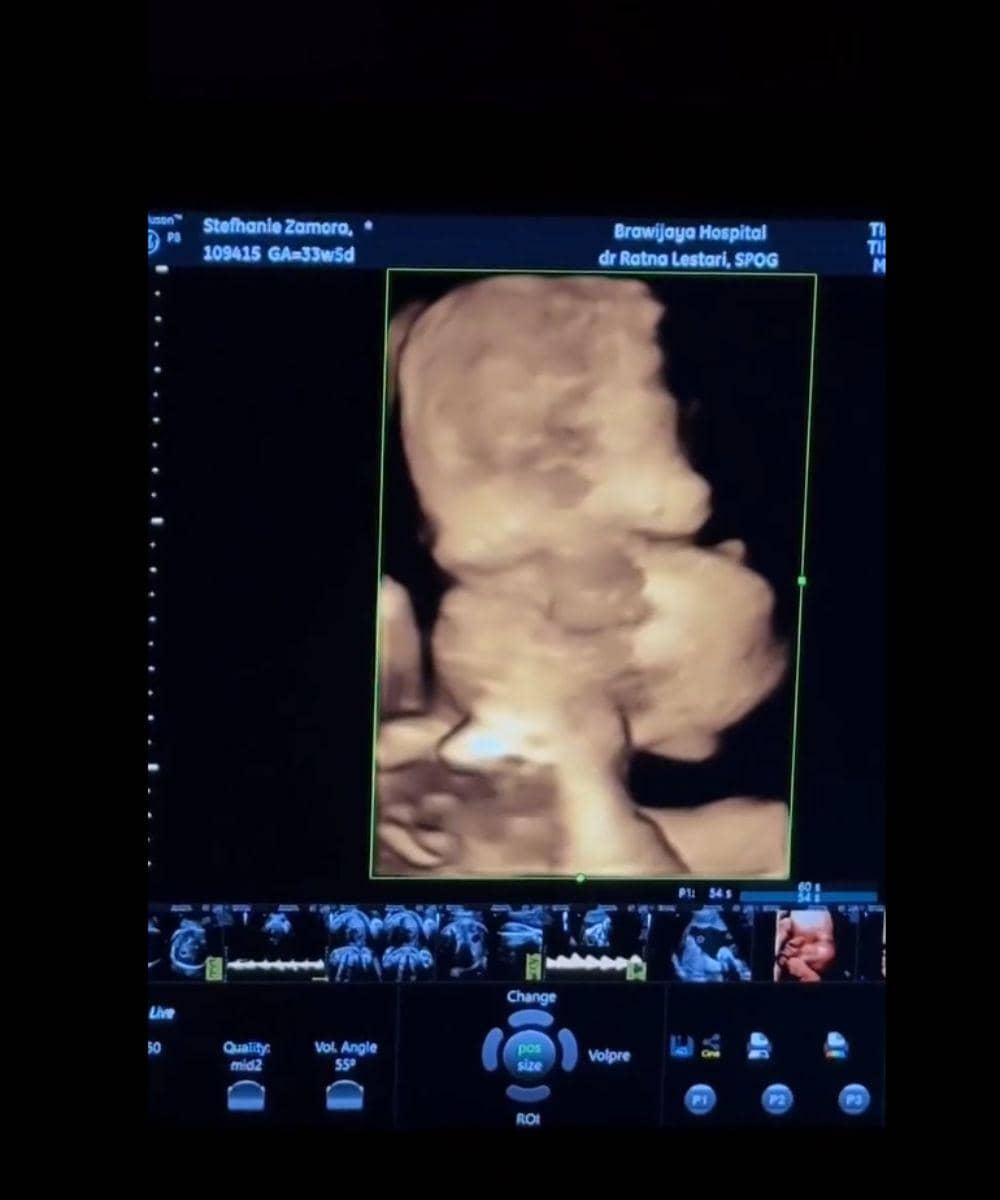
Task: Click the bottom ROI arc button
Action: pyautogui.click(x=529, y=1093)
